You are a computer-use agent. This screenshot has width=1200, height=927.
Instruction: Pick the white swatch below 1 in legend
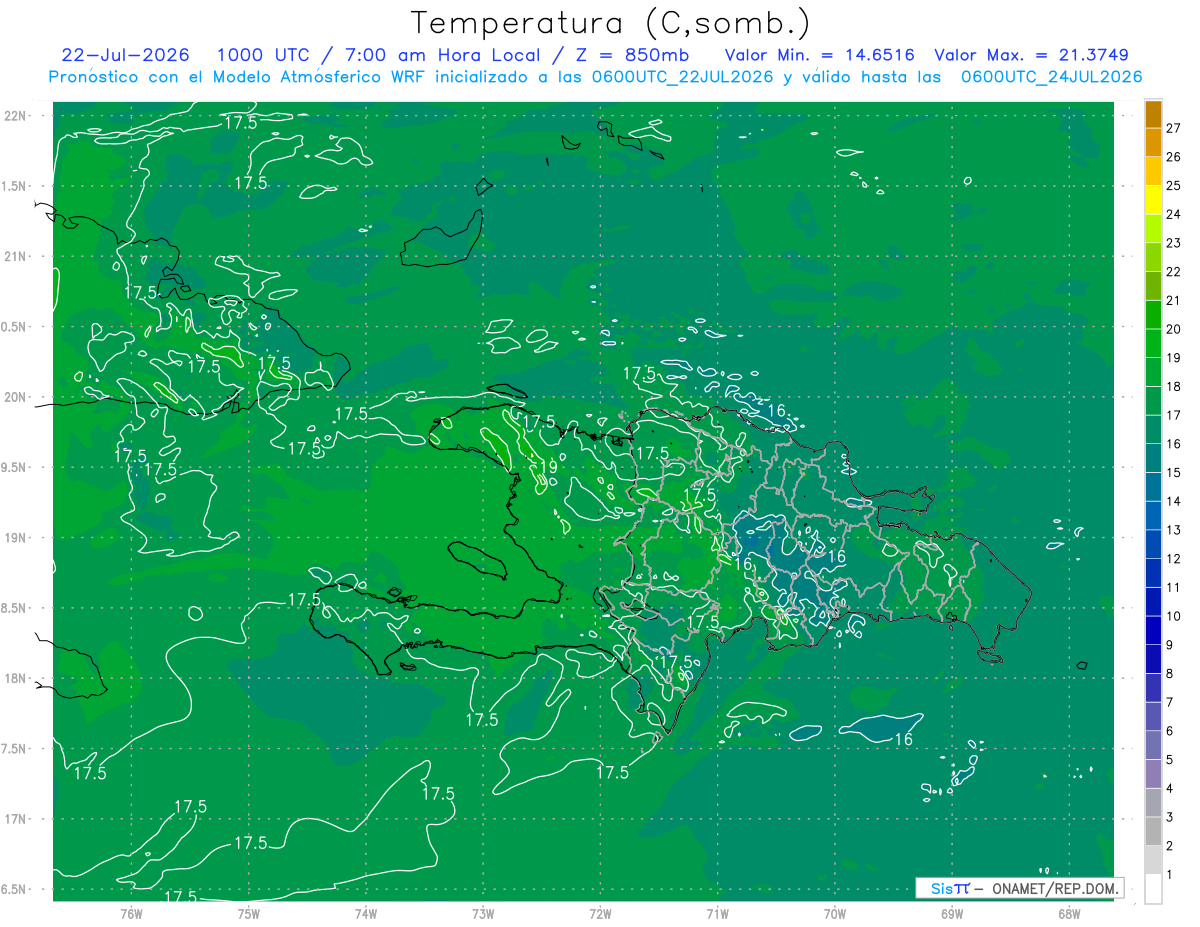(x=1153, y=889)
